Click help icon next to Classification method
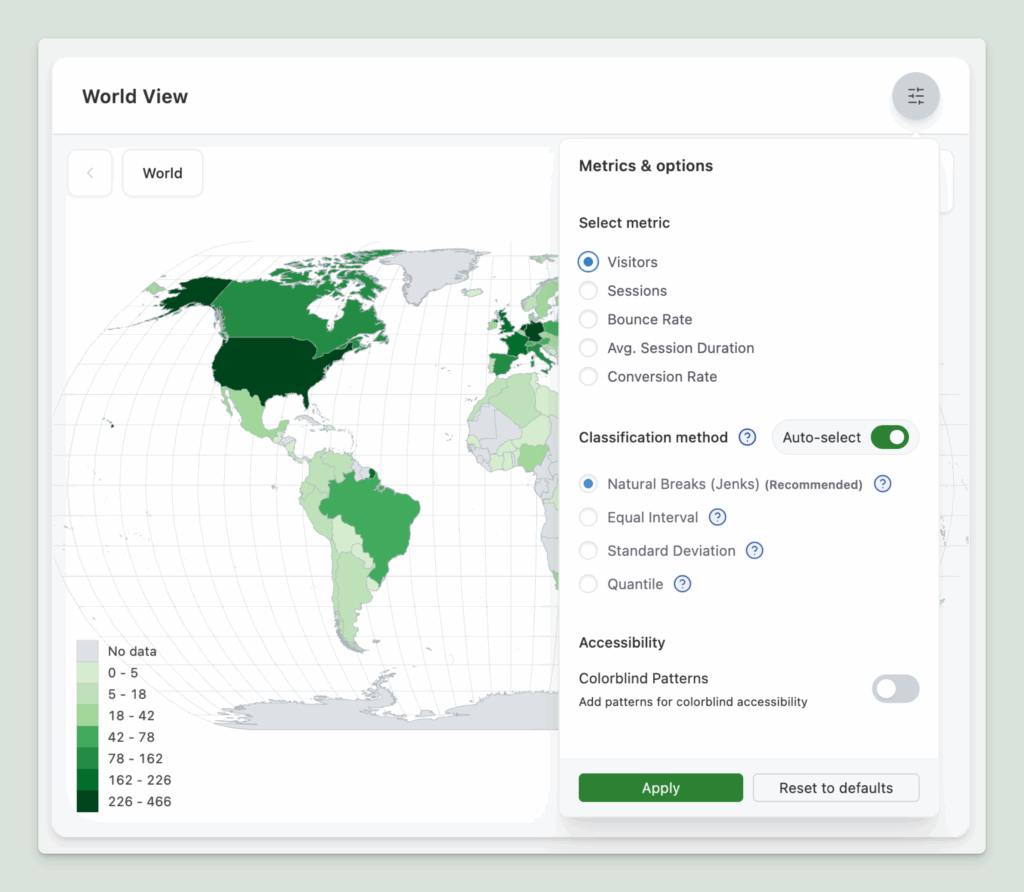The width and height of the screenshot is (1024, 892). (747, 437)
